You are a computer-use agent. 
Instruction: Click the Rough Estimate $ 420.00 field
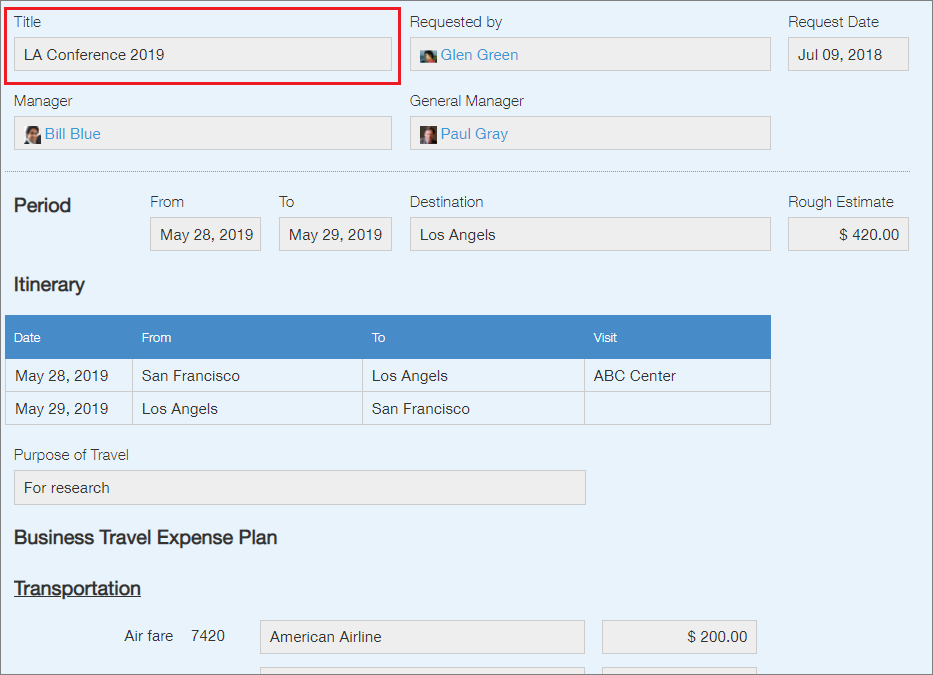(x=847, y=235)
